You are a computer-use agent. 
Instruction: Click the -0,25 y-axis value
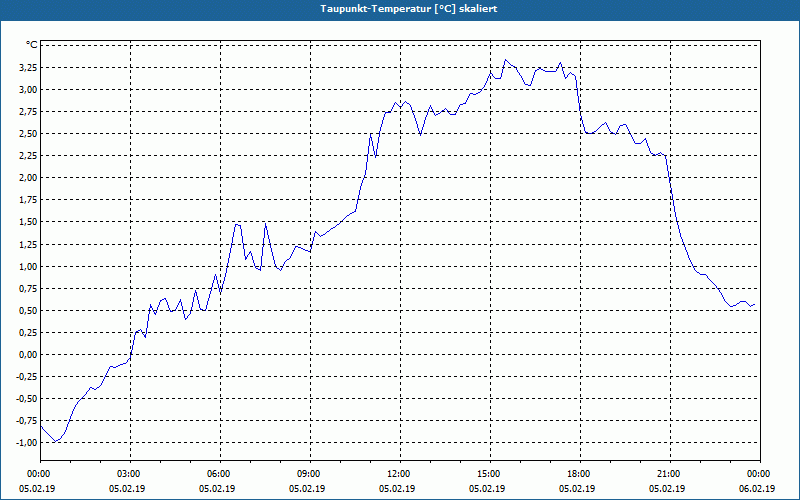coord(28,377)
